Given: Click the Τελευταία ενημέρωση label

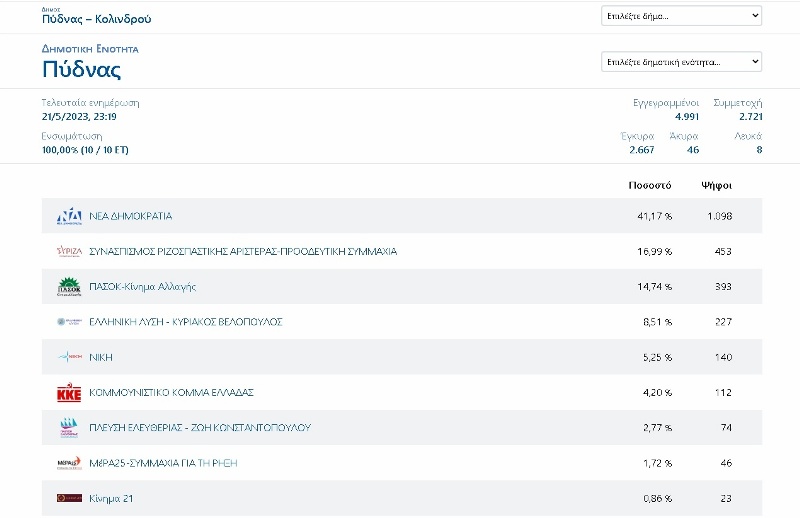Looking at the screenshot, I should pyautogui.click(x=90, y=103).
